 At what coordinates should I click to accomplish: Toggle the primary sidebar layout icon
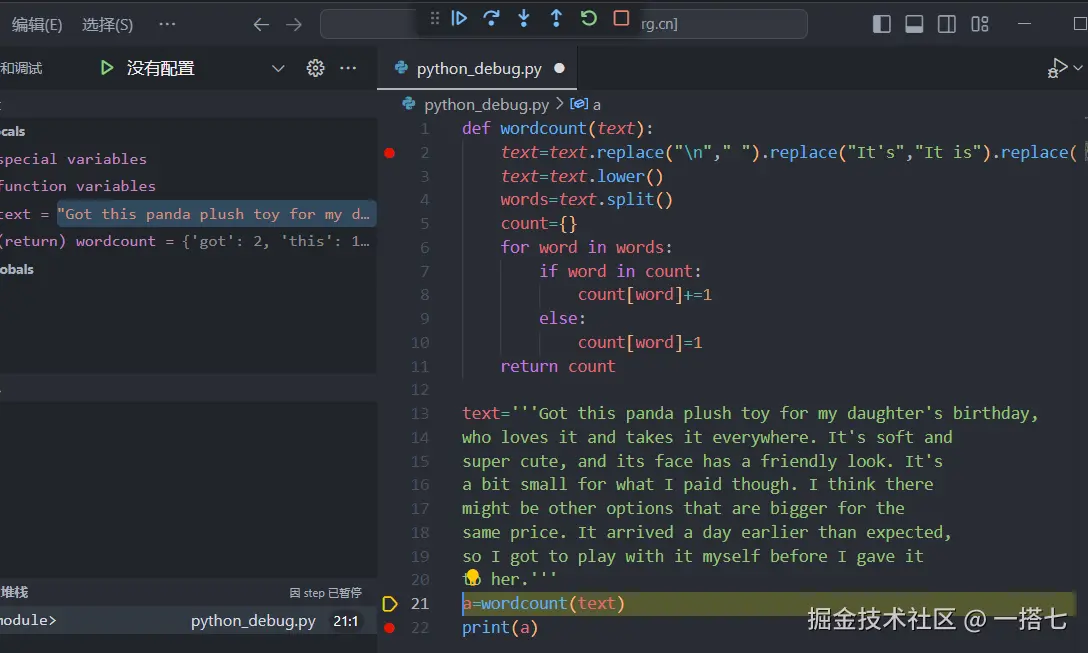click(881, 24)
